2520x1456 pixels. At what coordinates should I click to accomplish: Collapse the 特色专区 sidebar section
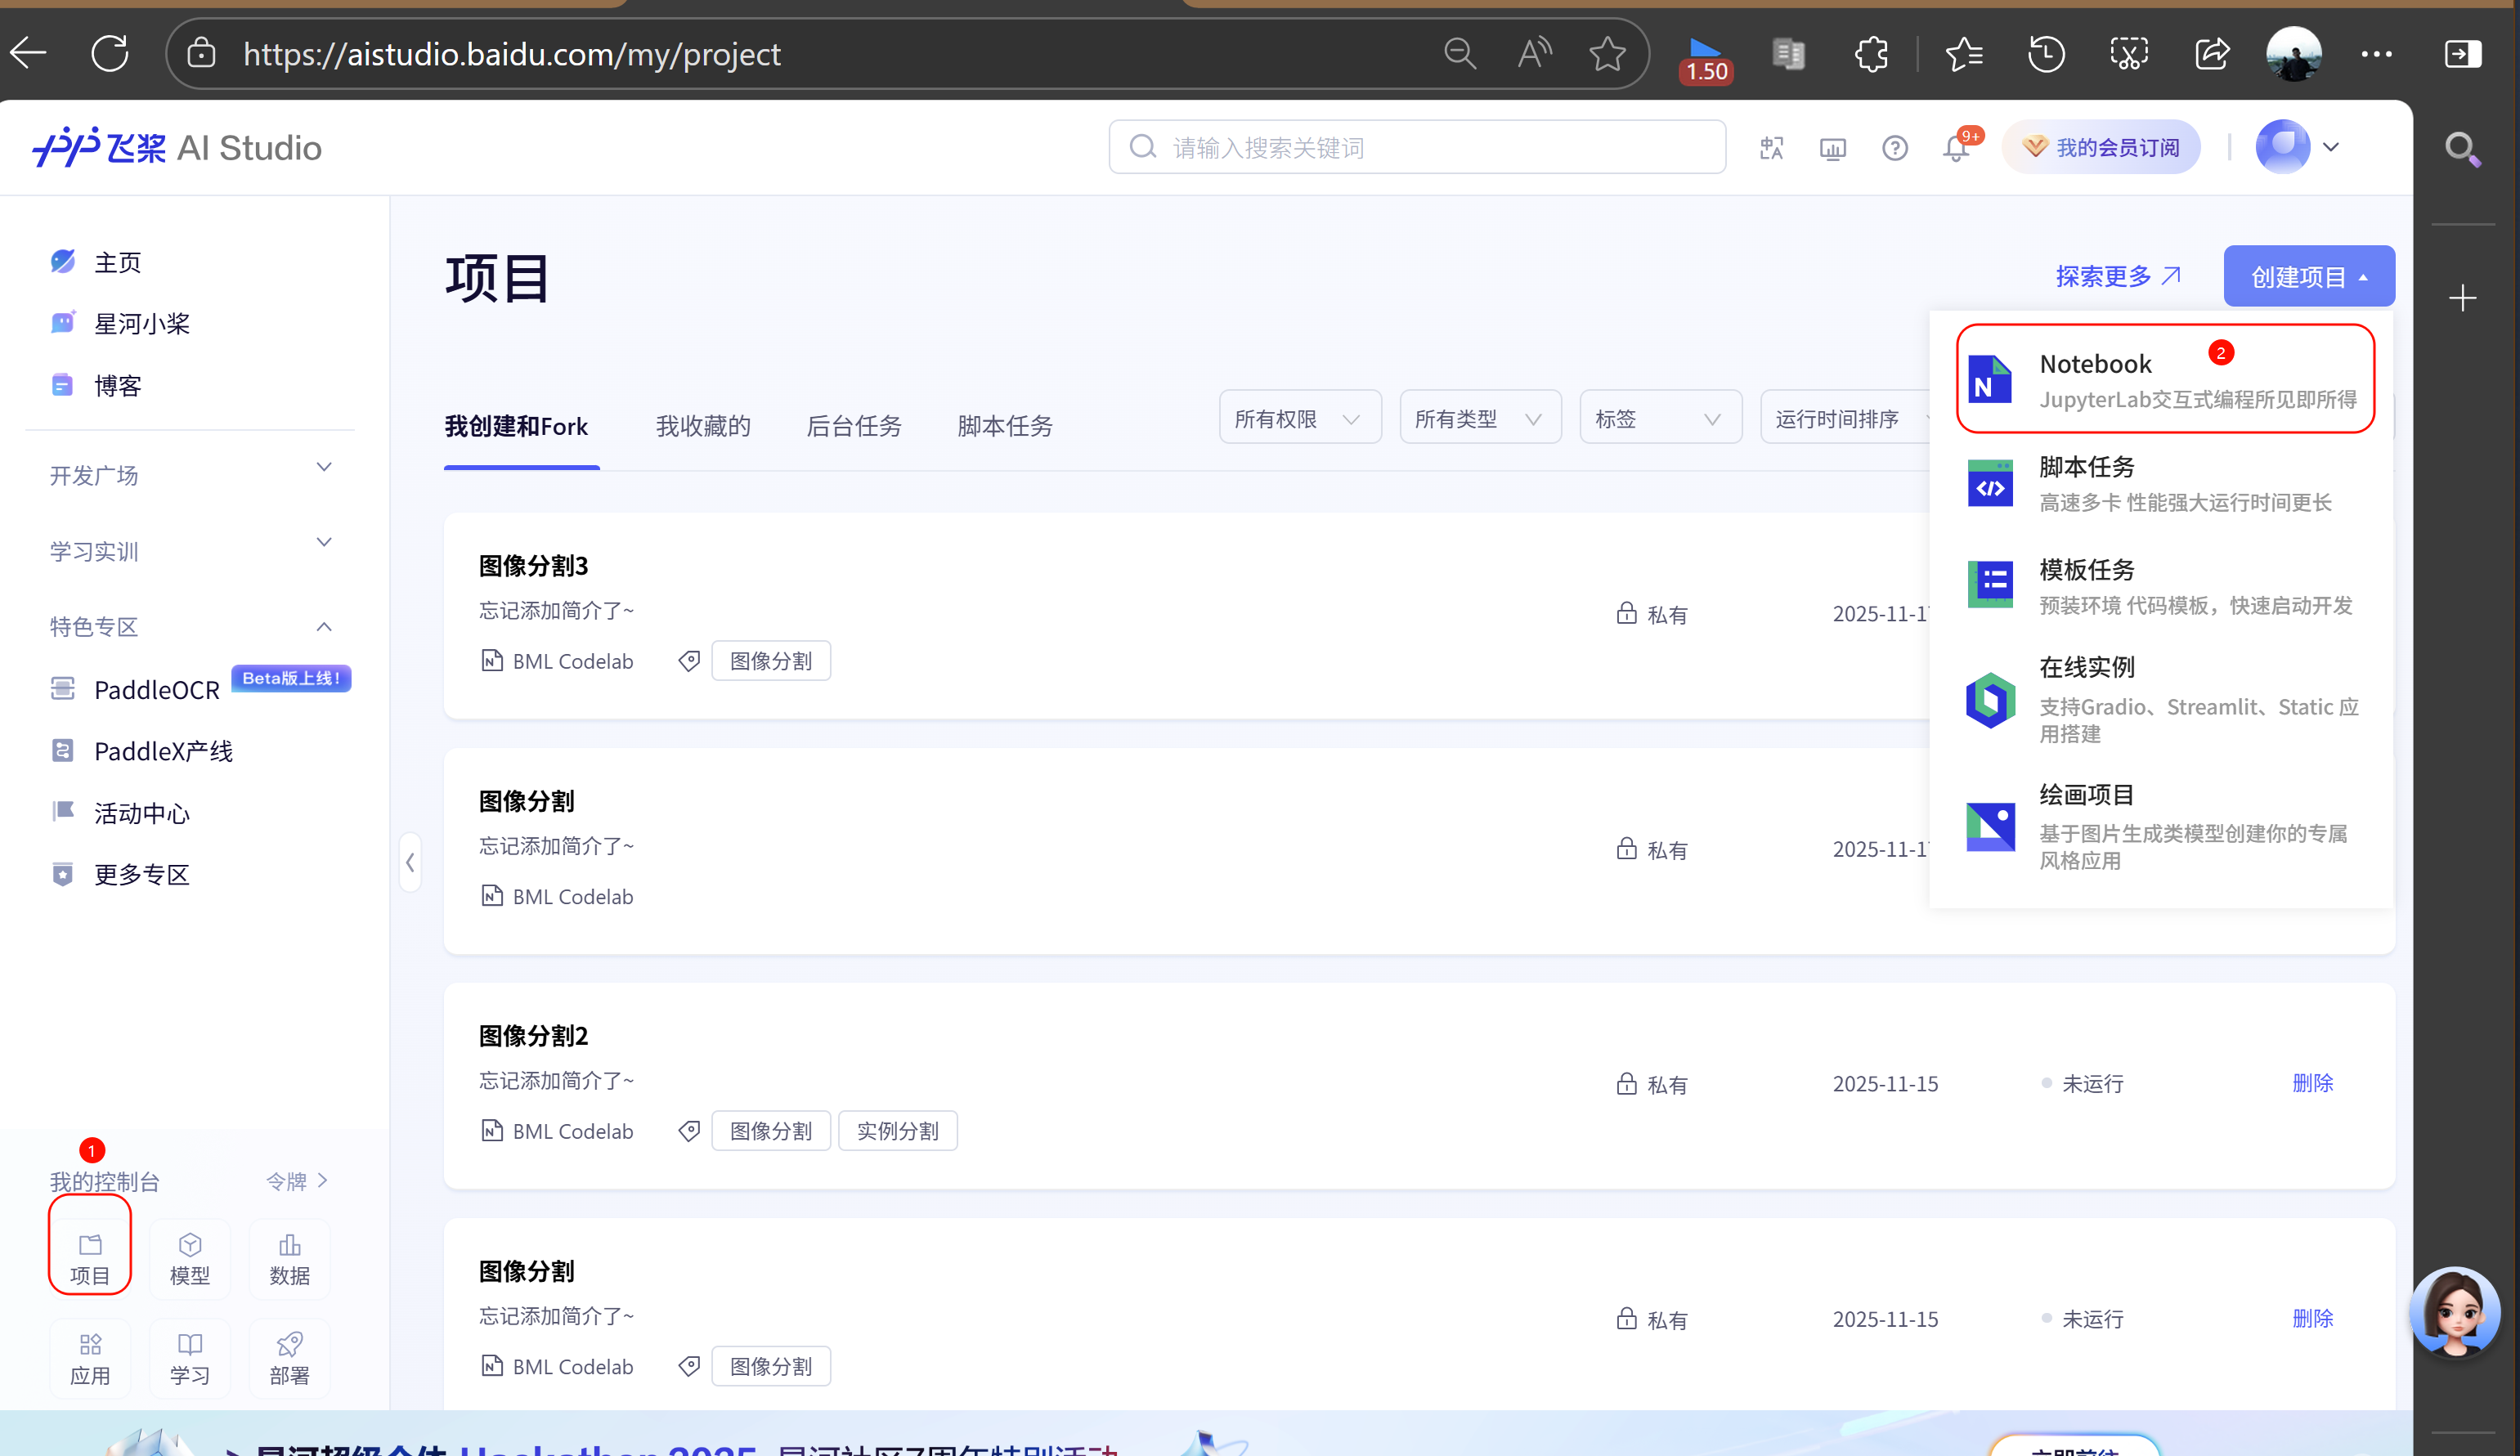coord(190,626)
